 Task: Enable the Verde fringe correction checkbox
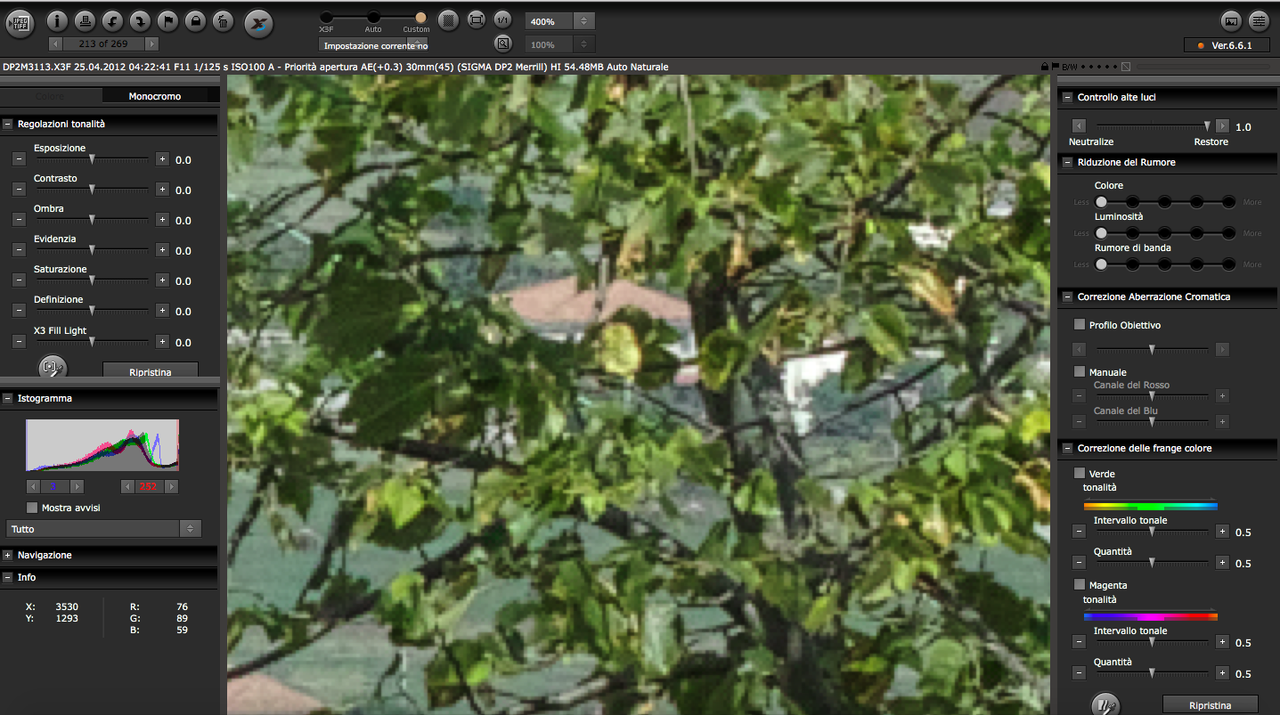(x=1079, y=473)
